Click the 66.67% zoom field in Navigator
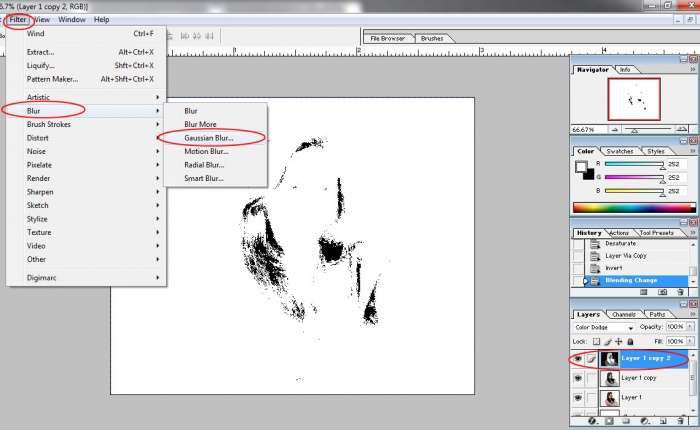700x430 pixels. pos(589,129)
